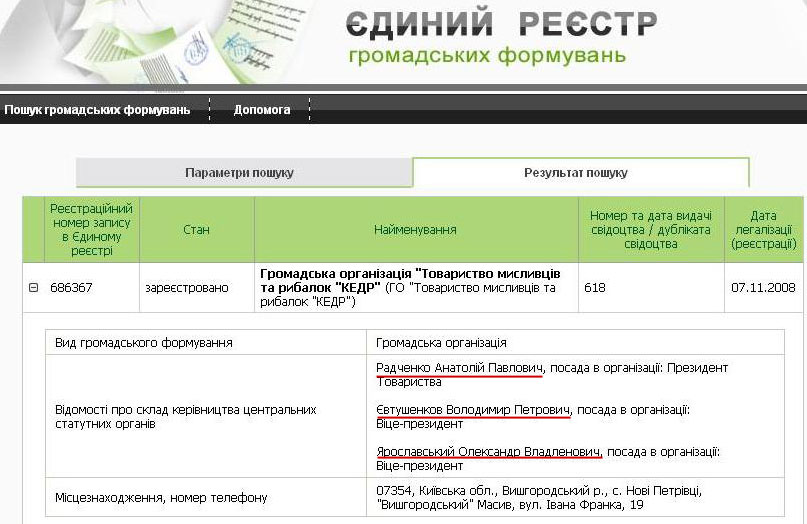The image size is (807, 524).
Task: Click the name Ярославський Олександр Владленович
Action: point(489,452)
